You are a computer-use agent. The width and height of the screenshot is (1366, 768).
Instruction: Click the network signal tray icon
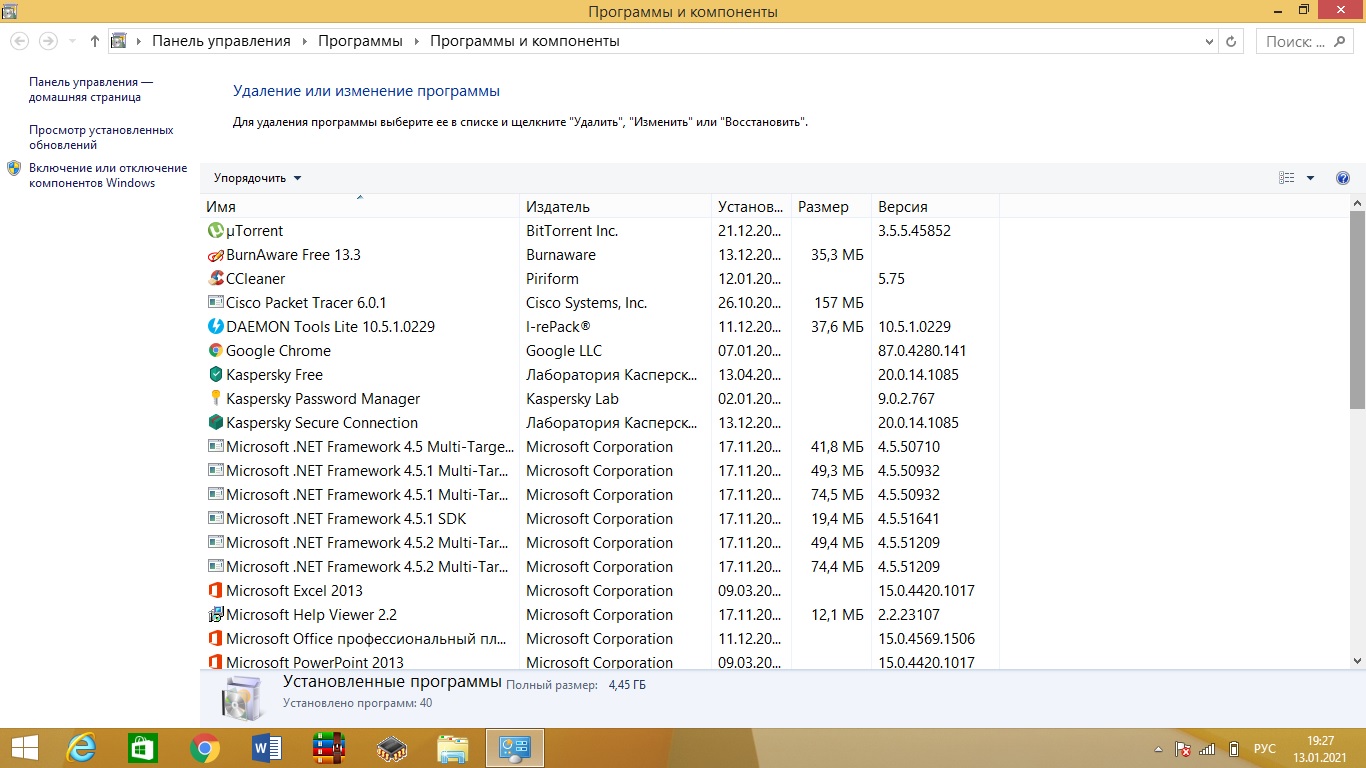tap(1207, 748)
